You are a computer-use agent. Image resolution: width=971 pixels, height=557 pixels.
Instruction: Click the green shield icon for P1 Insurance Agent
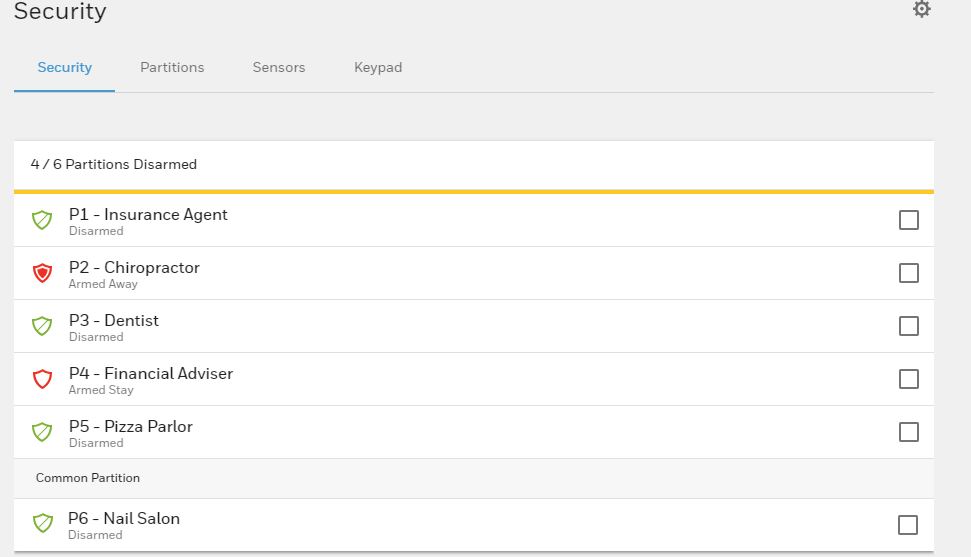click(x=42, y=220)
